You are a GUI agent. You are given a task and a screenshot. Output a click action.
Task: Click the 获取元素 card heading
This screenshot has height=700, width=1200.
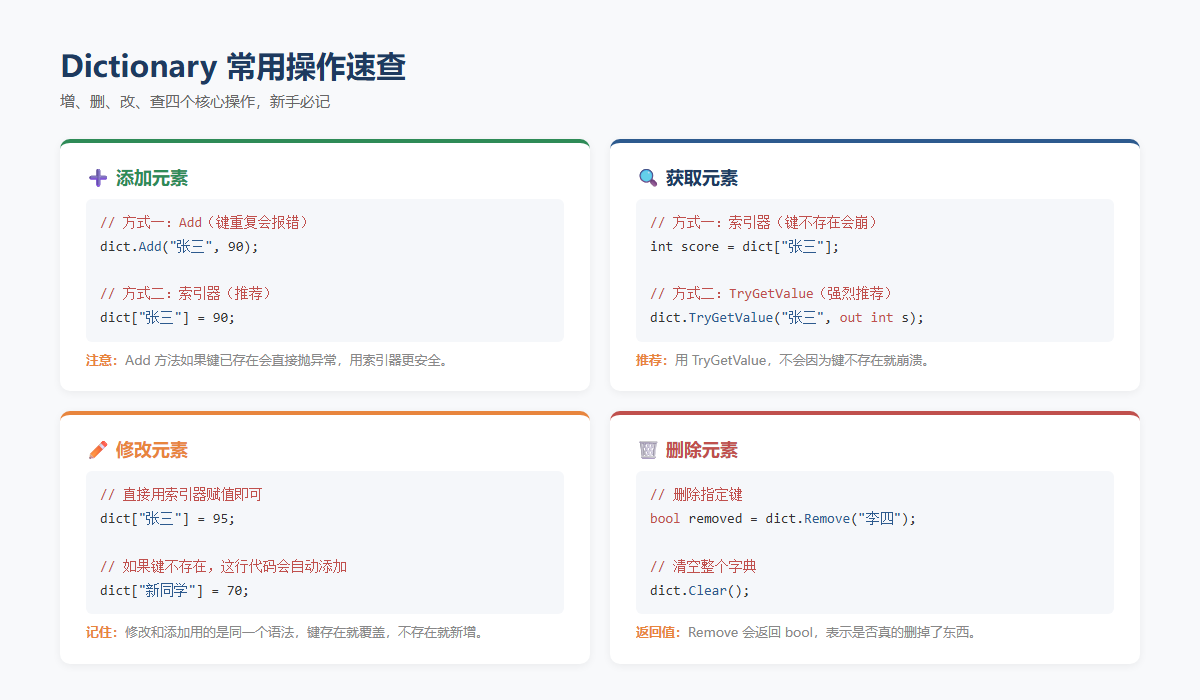pyautogui.click(x=702, y=178)
